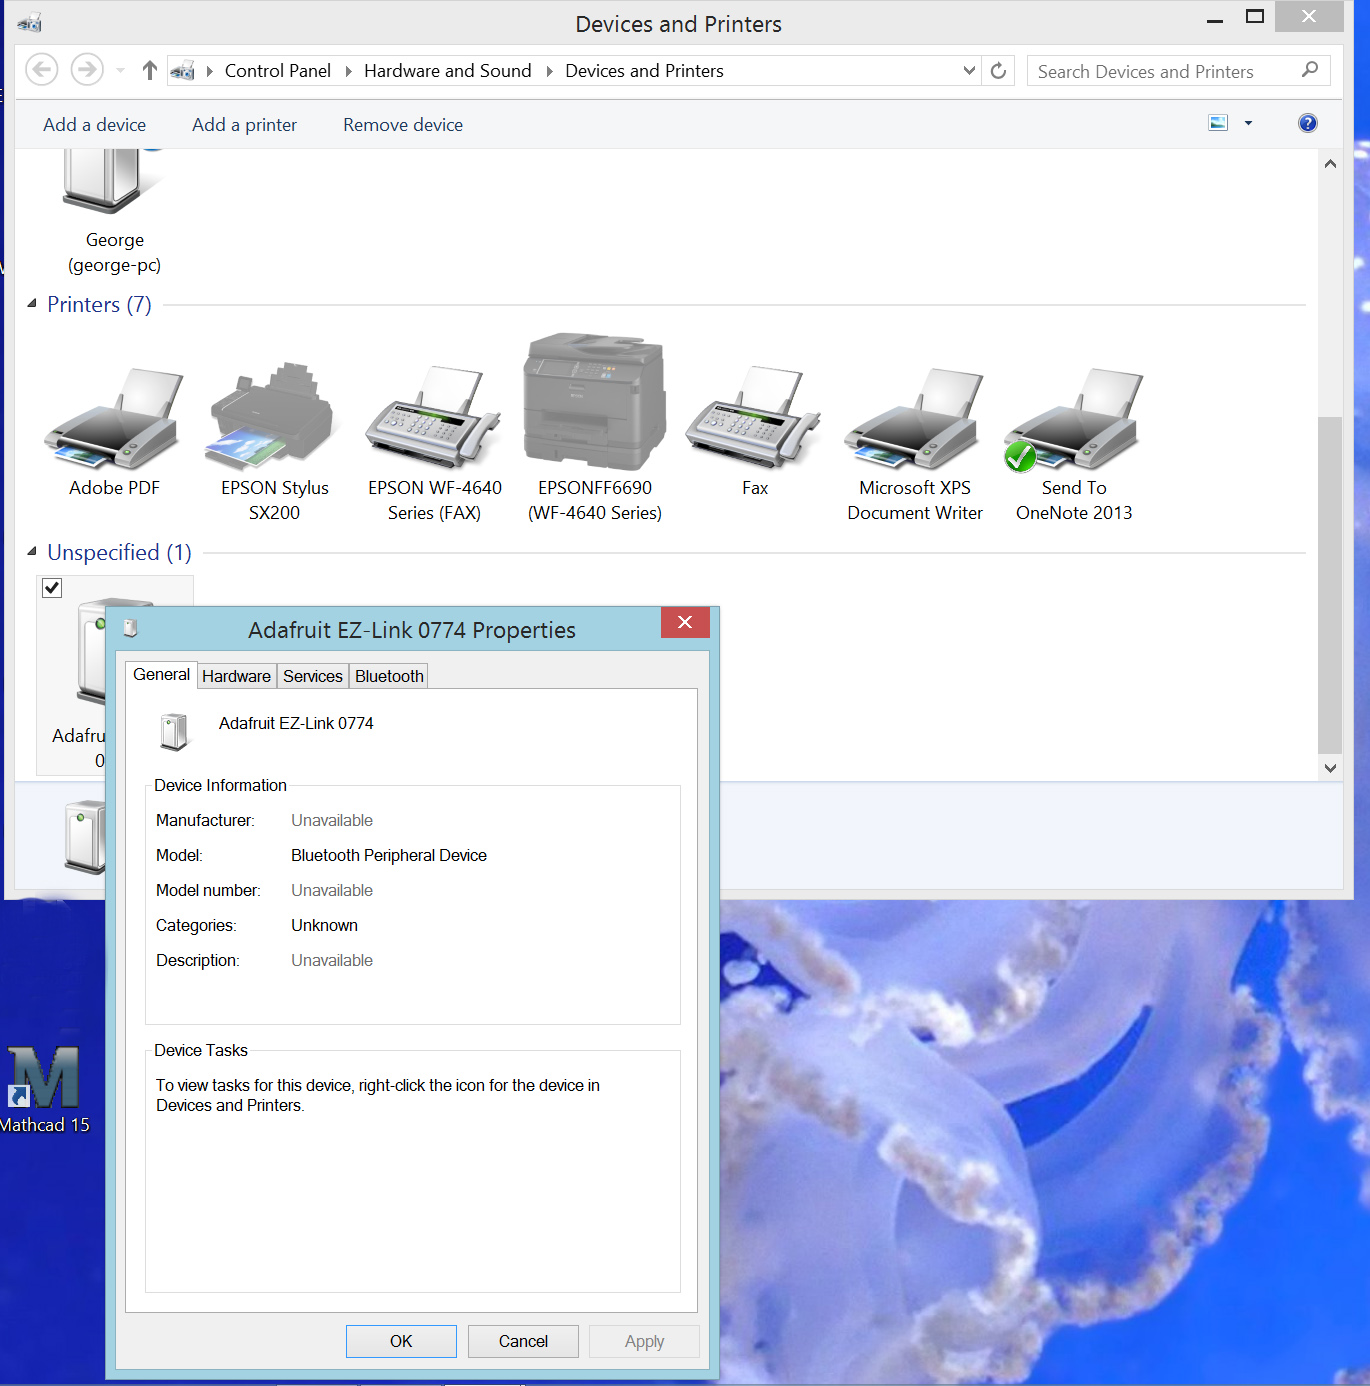Click the Back navigation arrow
1370x1386 pixels.
[x=41, y=69]
